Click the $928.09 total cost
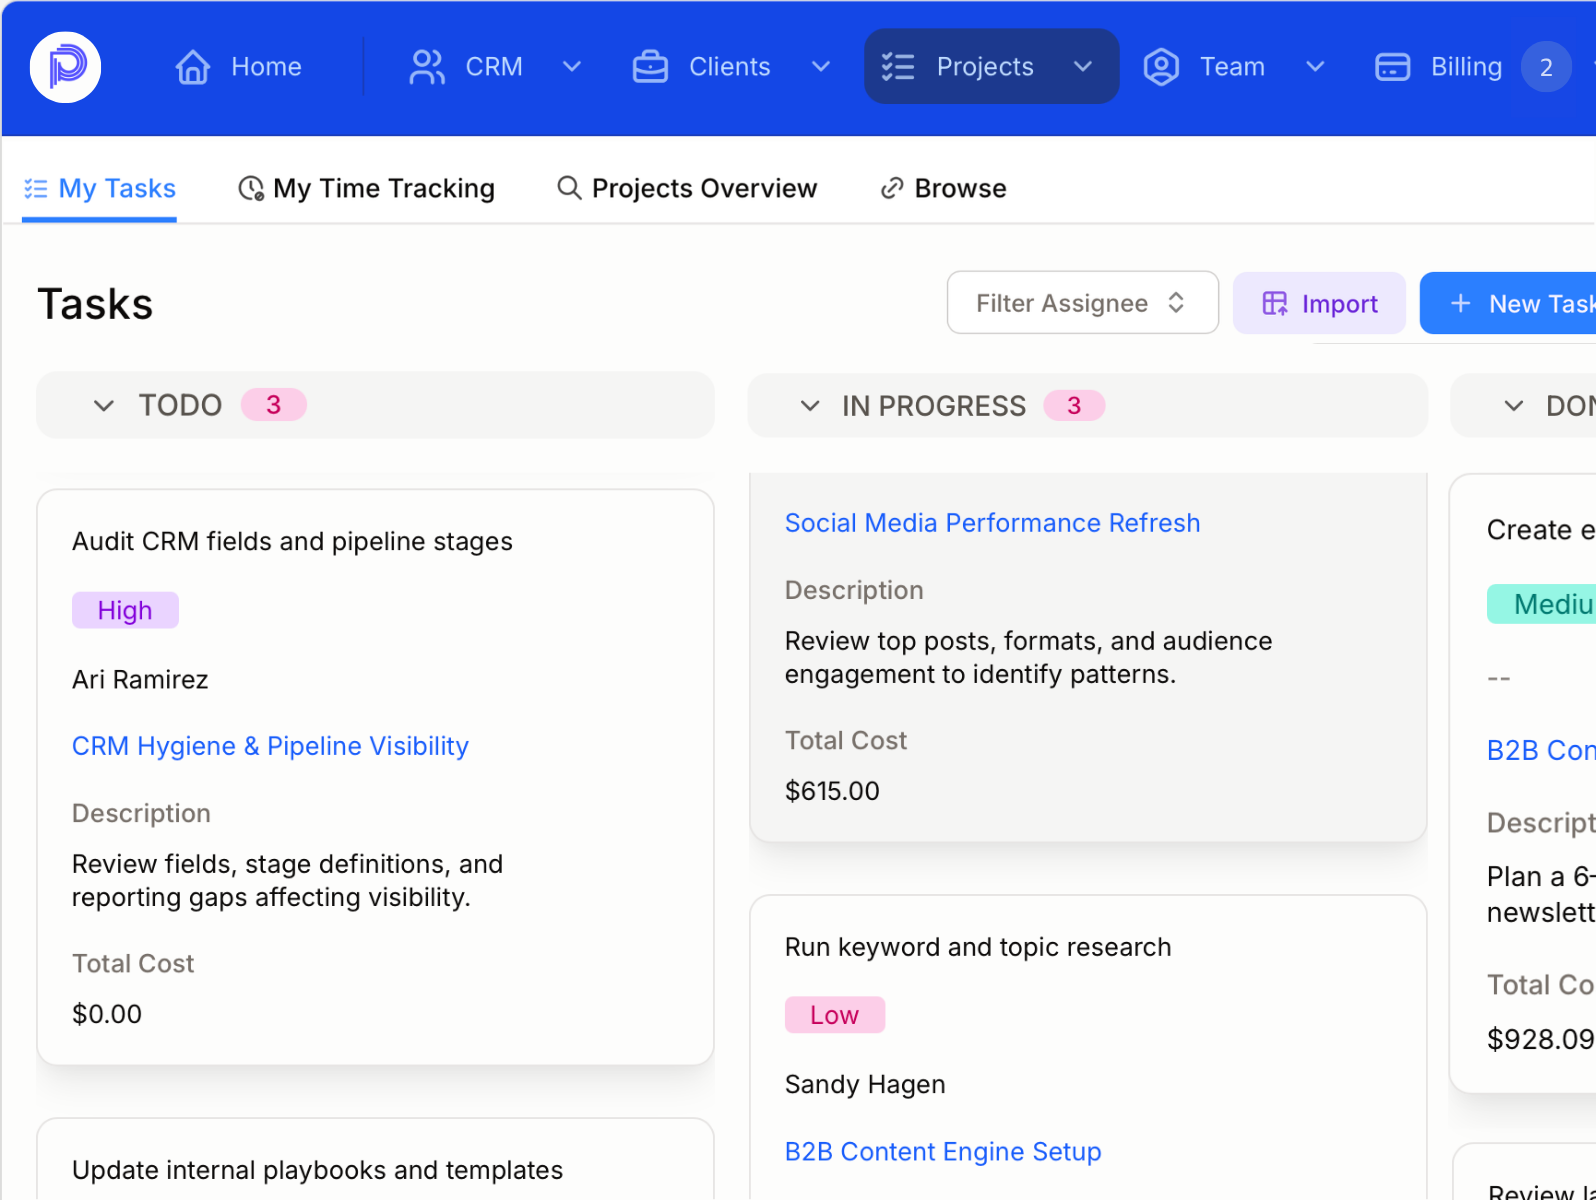1596x1200 pixels. (x=1540, y=1039)
